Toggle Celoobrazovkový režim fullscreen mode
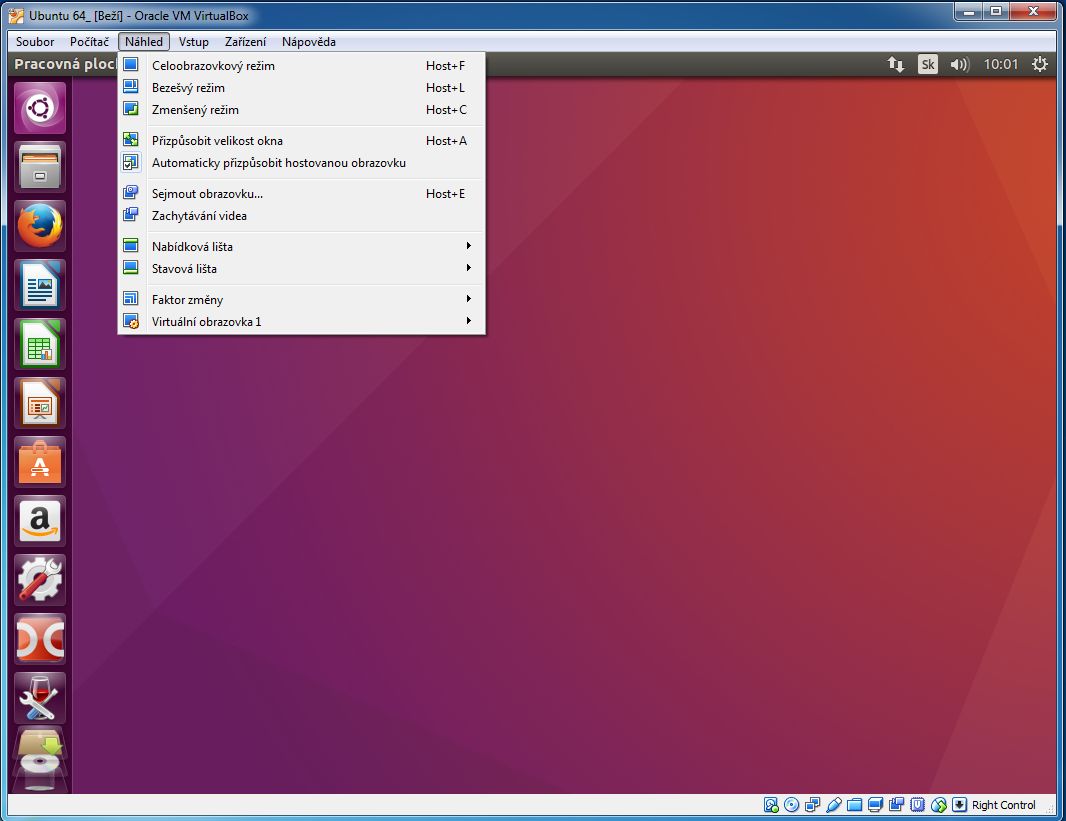 click(302, 66)
